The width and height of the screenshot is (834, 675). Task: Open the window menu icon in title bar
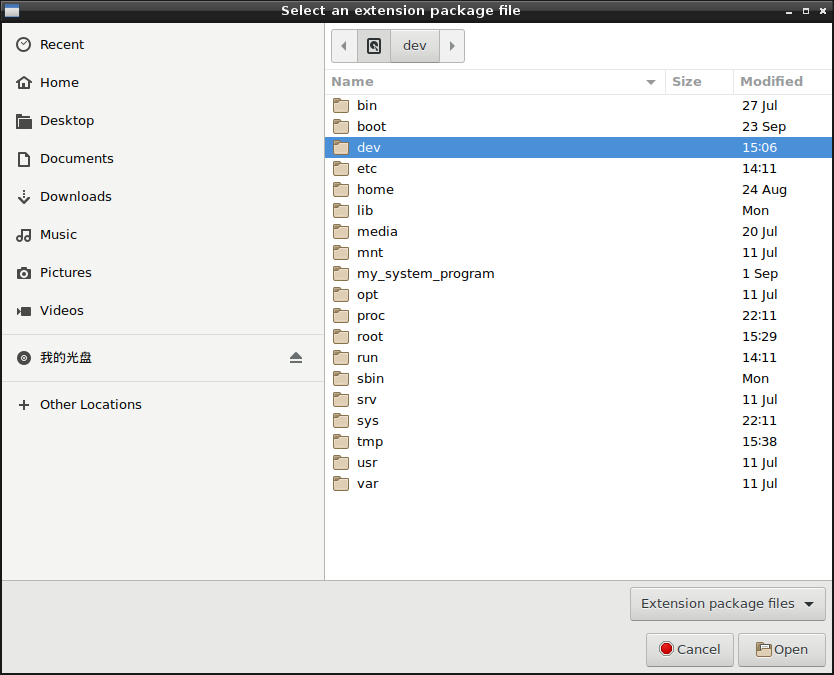click(x=12, y=11)
